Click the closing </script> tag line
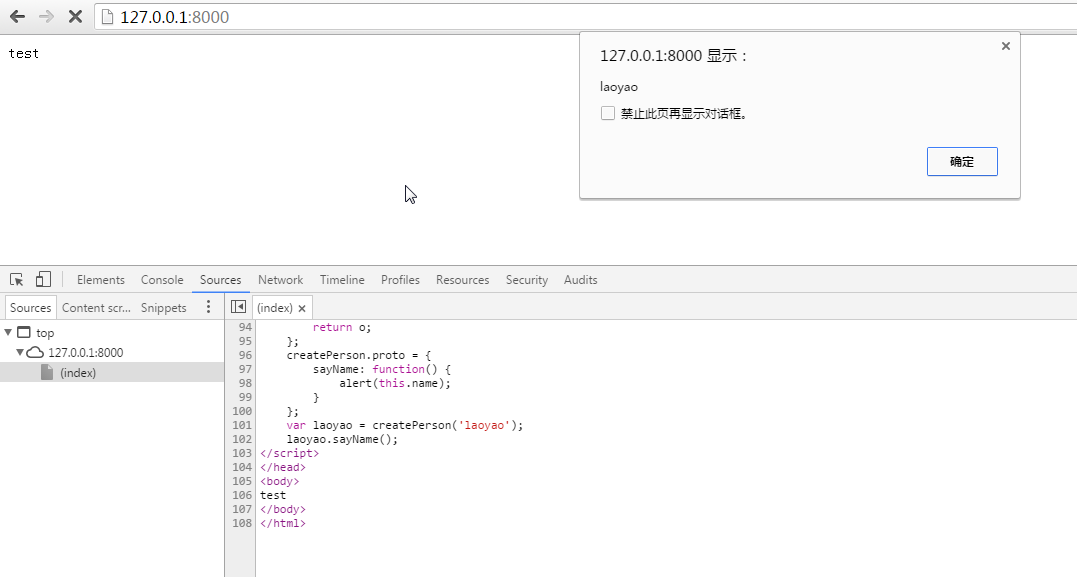 (289, 453)
